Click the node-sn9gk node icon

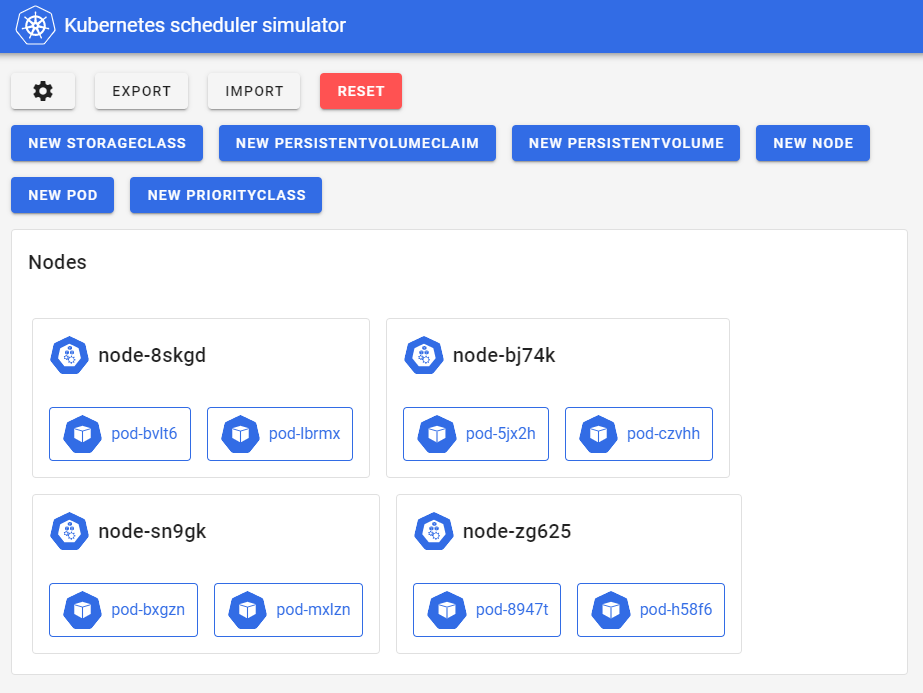tap(70, 531)
